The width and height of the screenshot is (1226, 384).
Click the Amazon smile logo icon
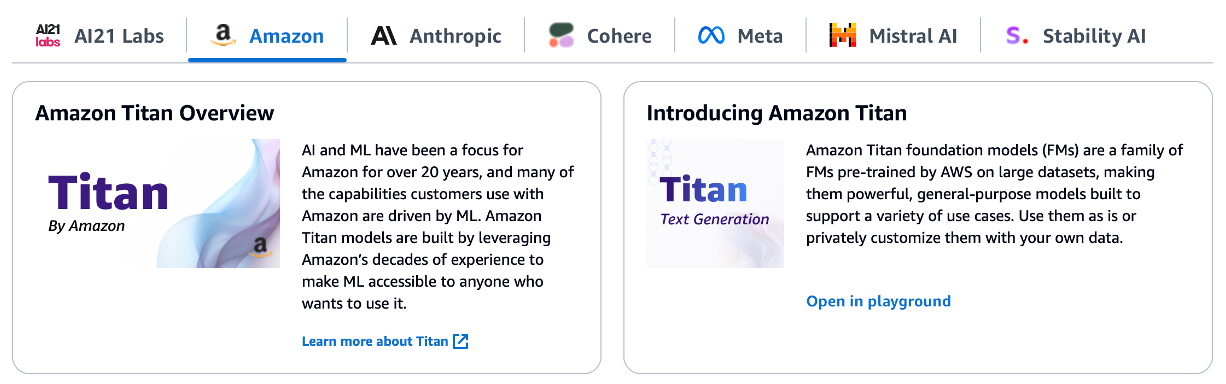coord(223,36)
